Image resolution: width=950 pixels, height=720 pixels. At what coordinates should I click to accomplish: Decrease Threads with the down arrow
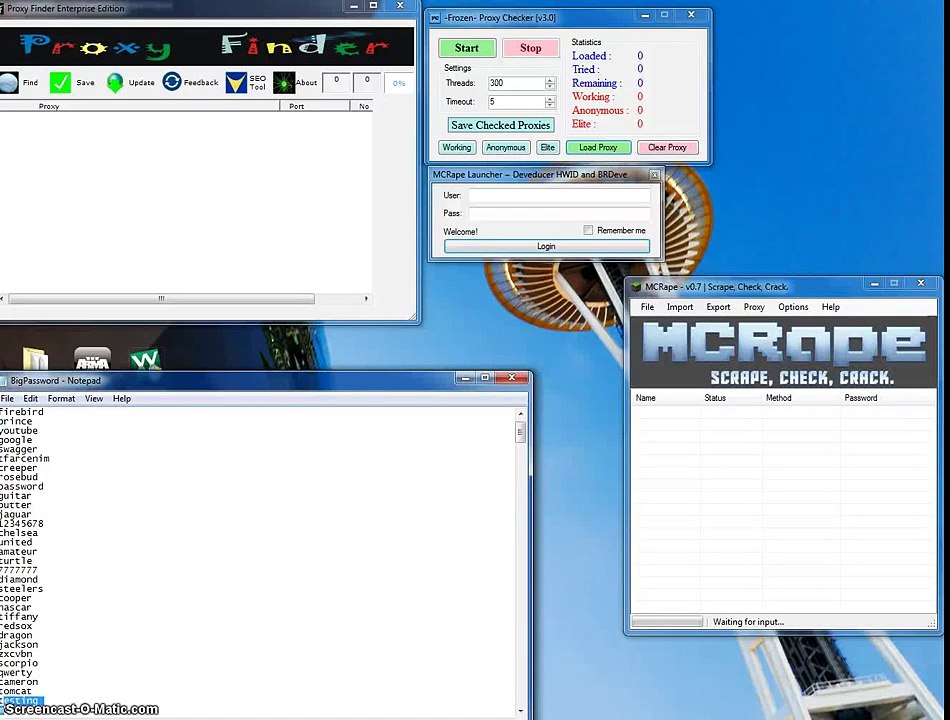(550, 87)
